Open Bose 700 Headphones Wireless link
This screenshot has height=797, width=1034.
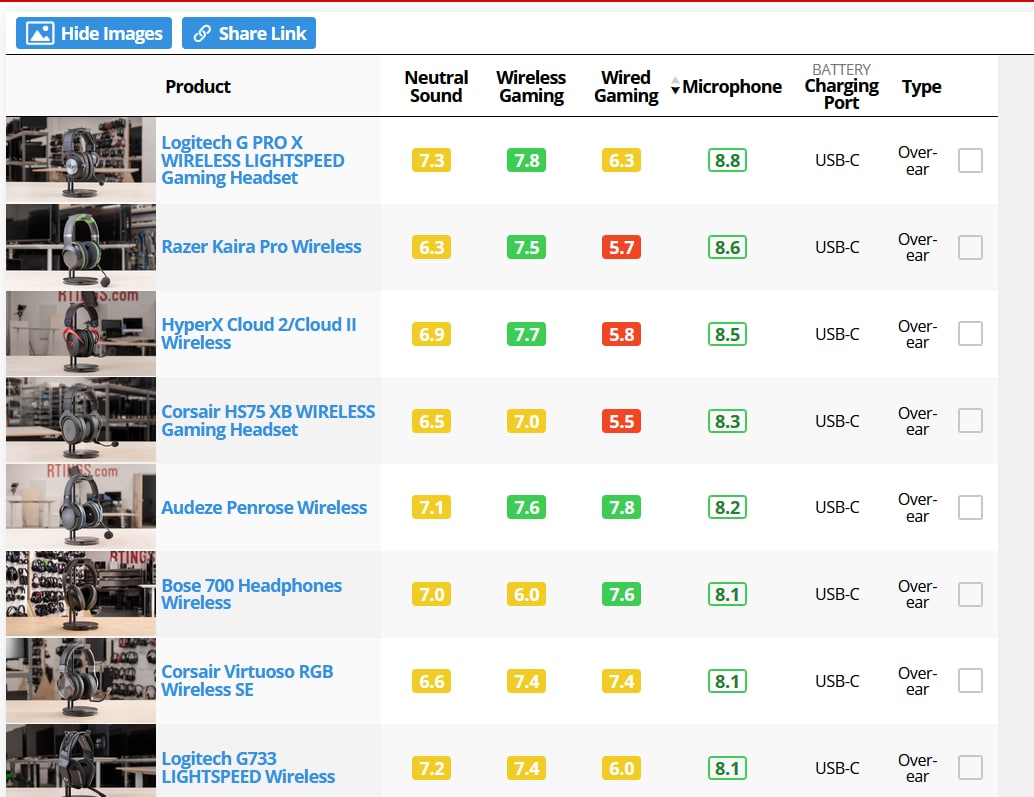pos(251,594)
